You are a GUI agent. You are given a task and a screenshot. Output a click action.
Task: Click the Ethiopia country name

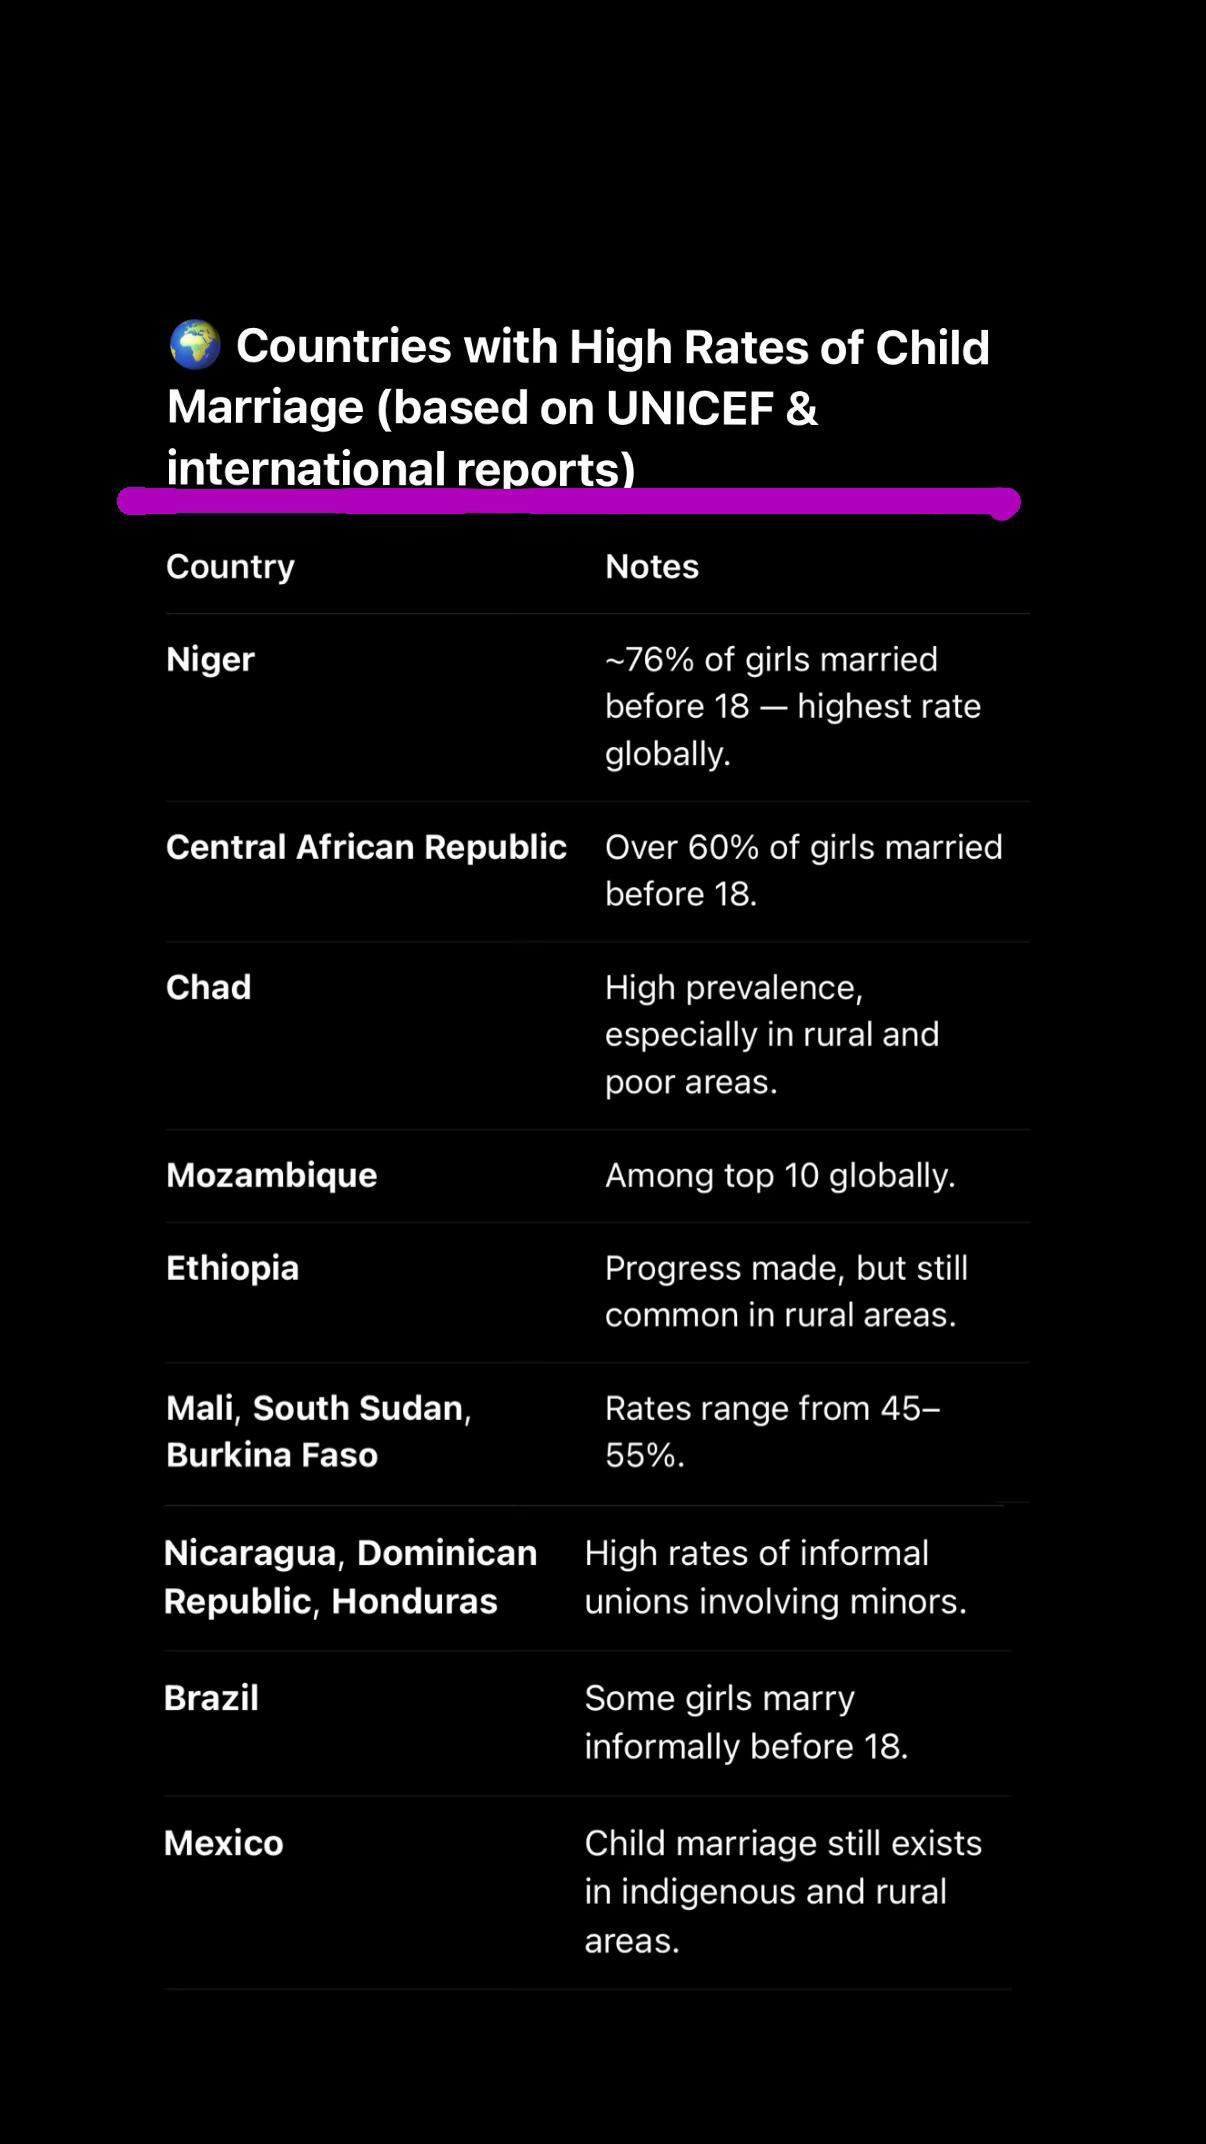tap(232, 1268)
